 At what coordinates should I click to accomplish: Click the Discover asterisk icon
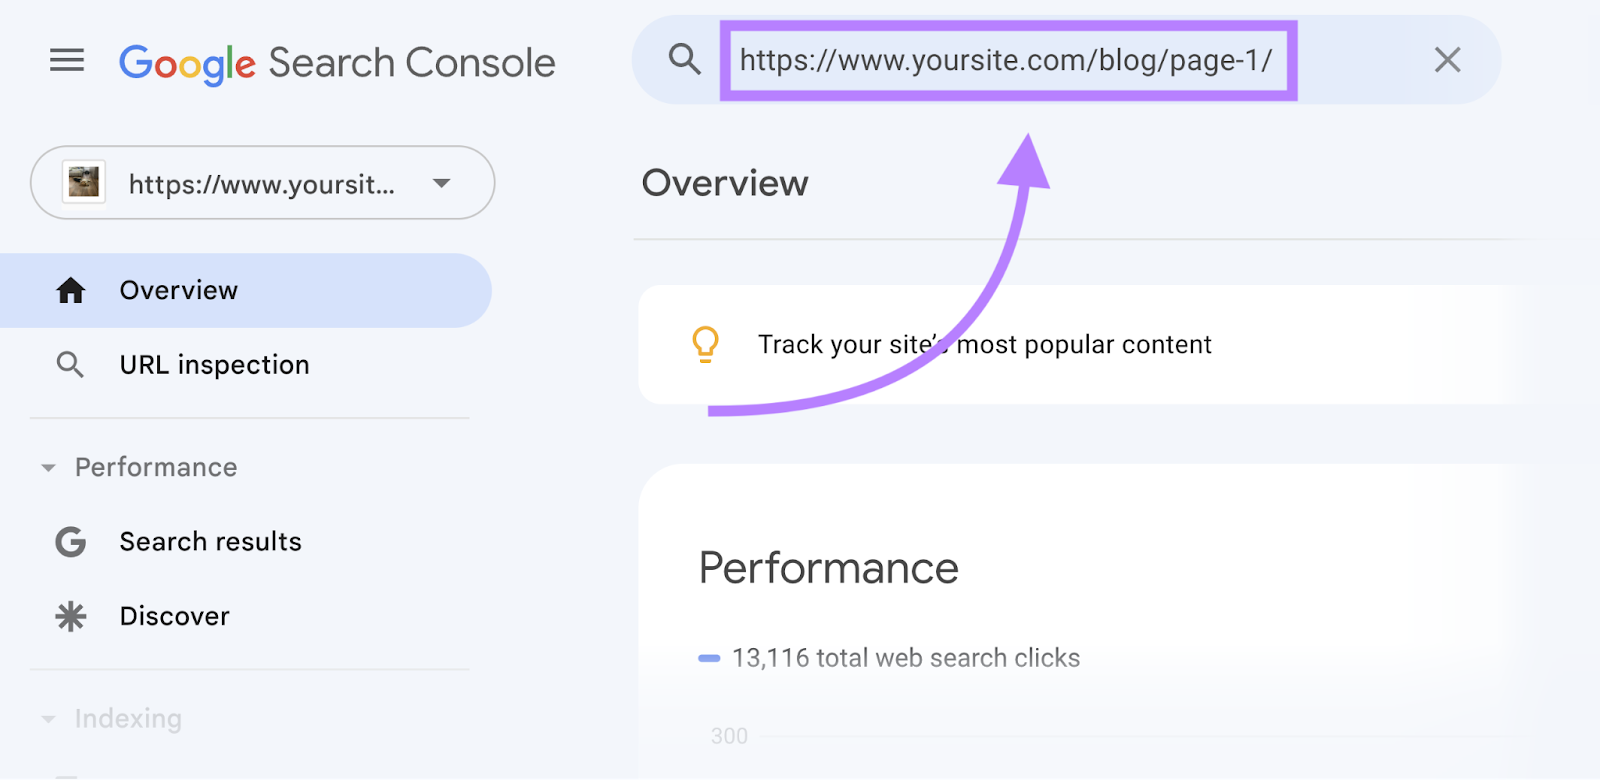coord(69,615)
